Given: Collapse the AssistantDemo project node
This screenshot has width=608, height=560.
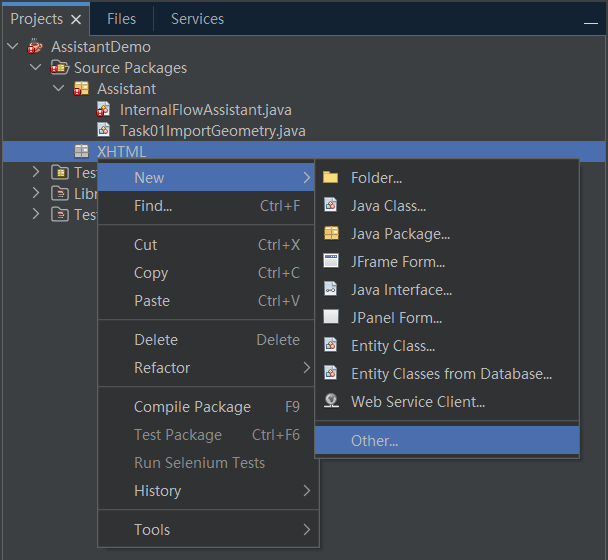Looking at the screenshot, I should [x=13, y=47].
